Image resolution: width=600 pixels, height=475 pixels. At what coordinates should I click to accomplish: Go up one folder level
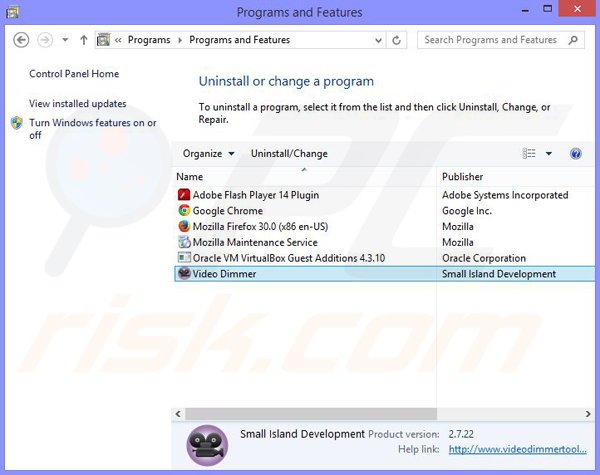84,40
